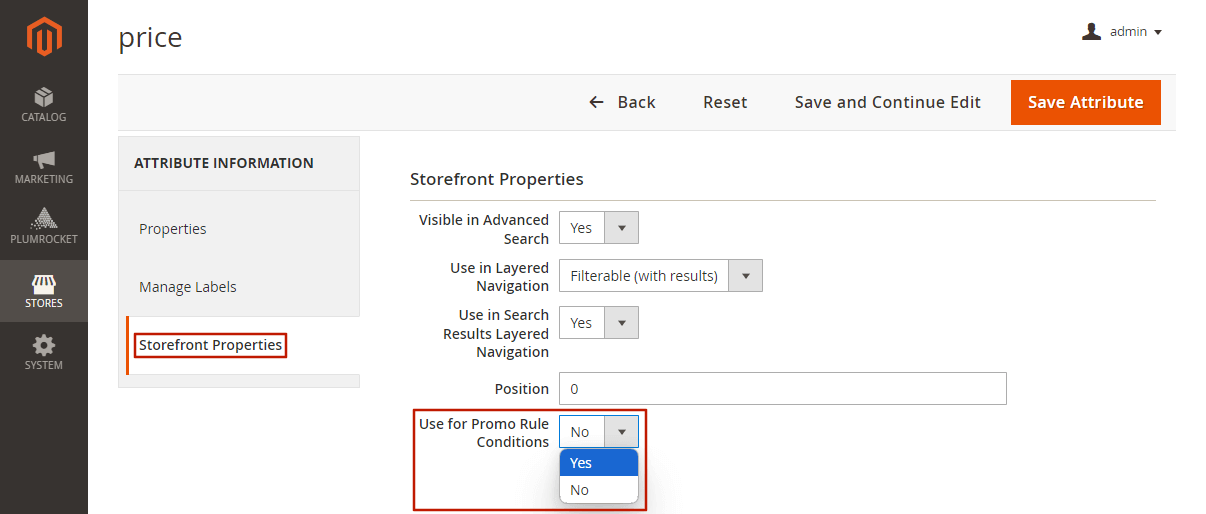Screen dimensions: 1206x514
Task: Expand the admin account dropdown arrow
Action: pyautogui.click(x=1158, y=33)
